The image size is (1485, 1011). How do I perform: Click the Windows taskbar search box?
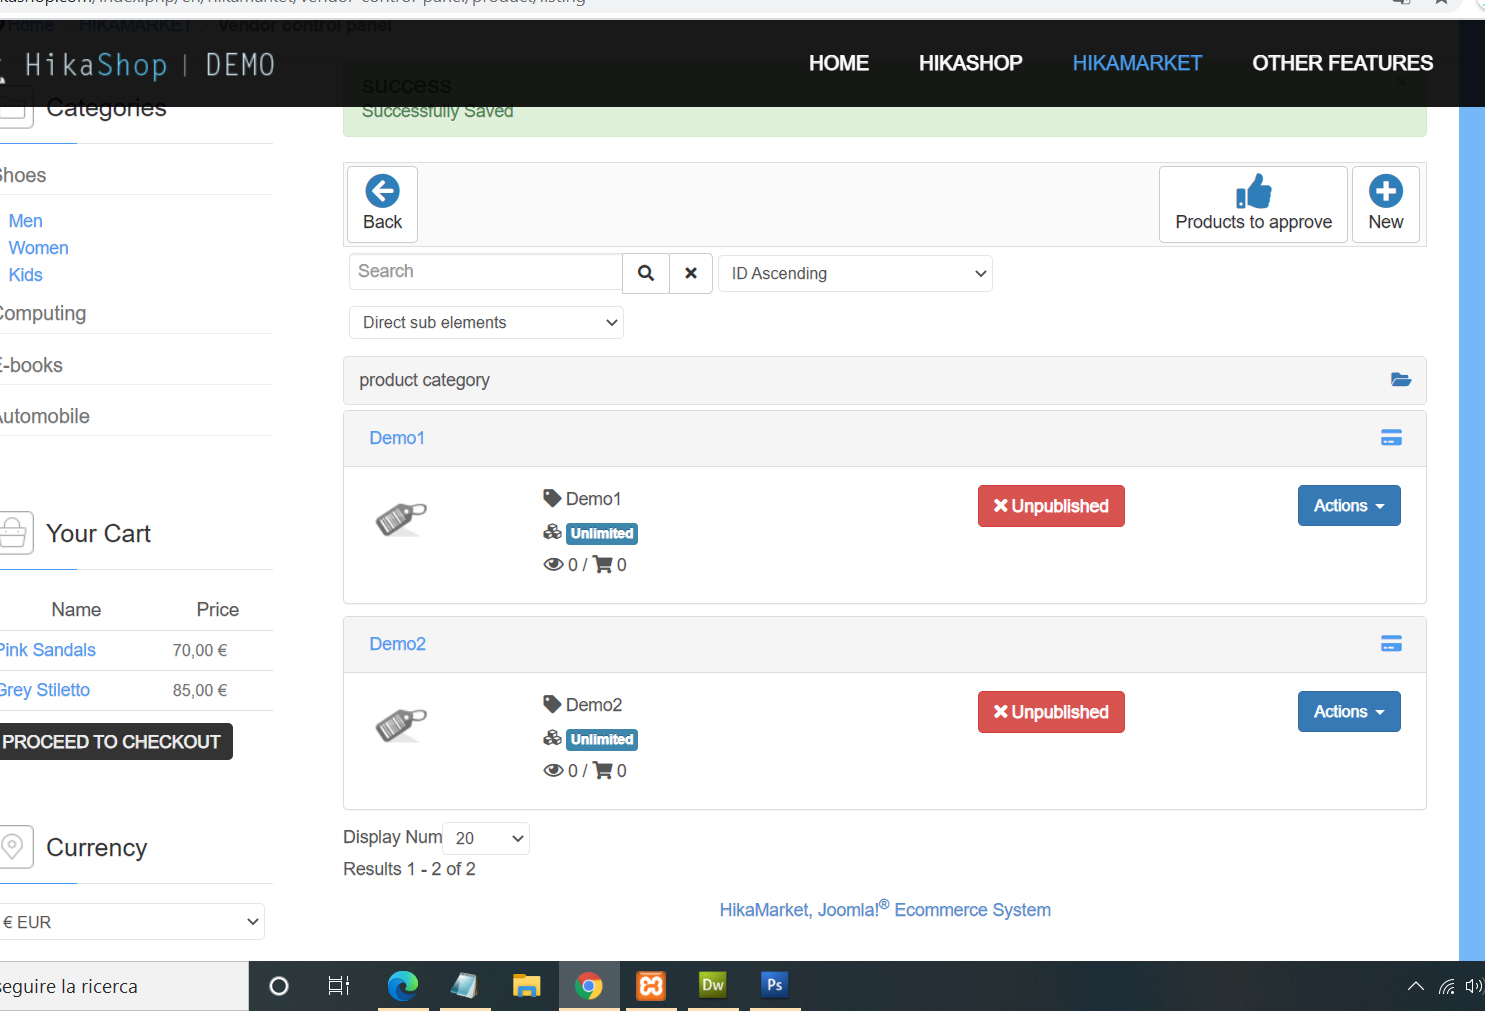coord(124,986)
